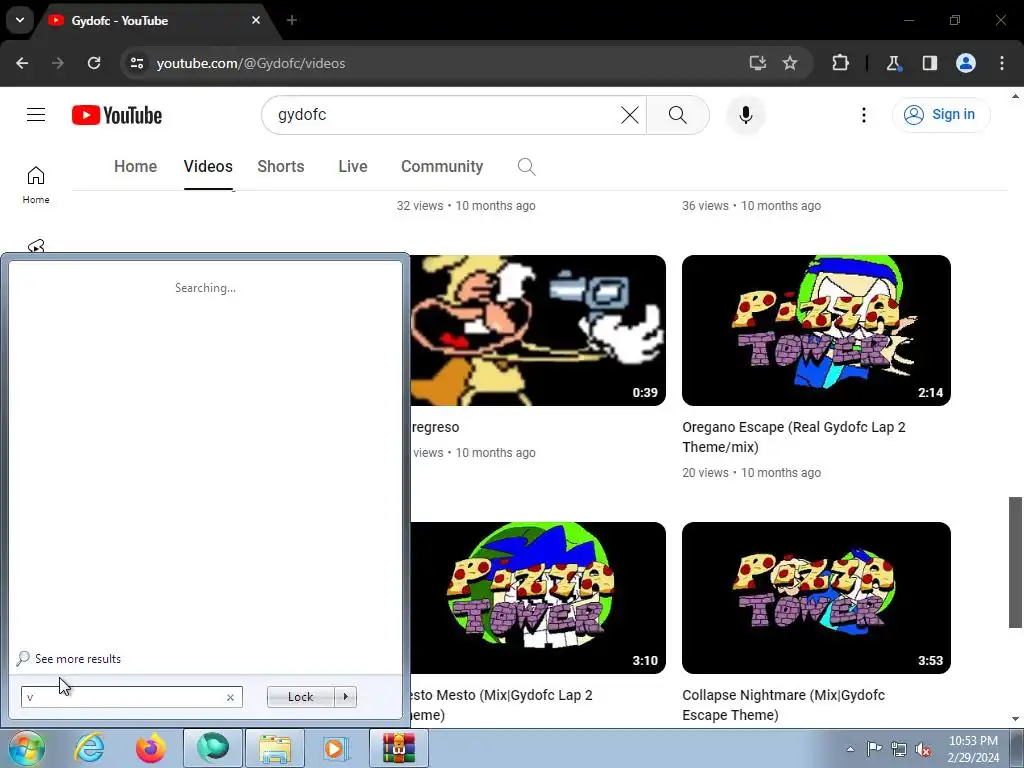Click the Sign in button
Image resolution: width=1024 pixels, height=768 pixels.
click(941, 115)
